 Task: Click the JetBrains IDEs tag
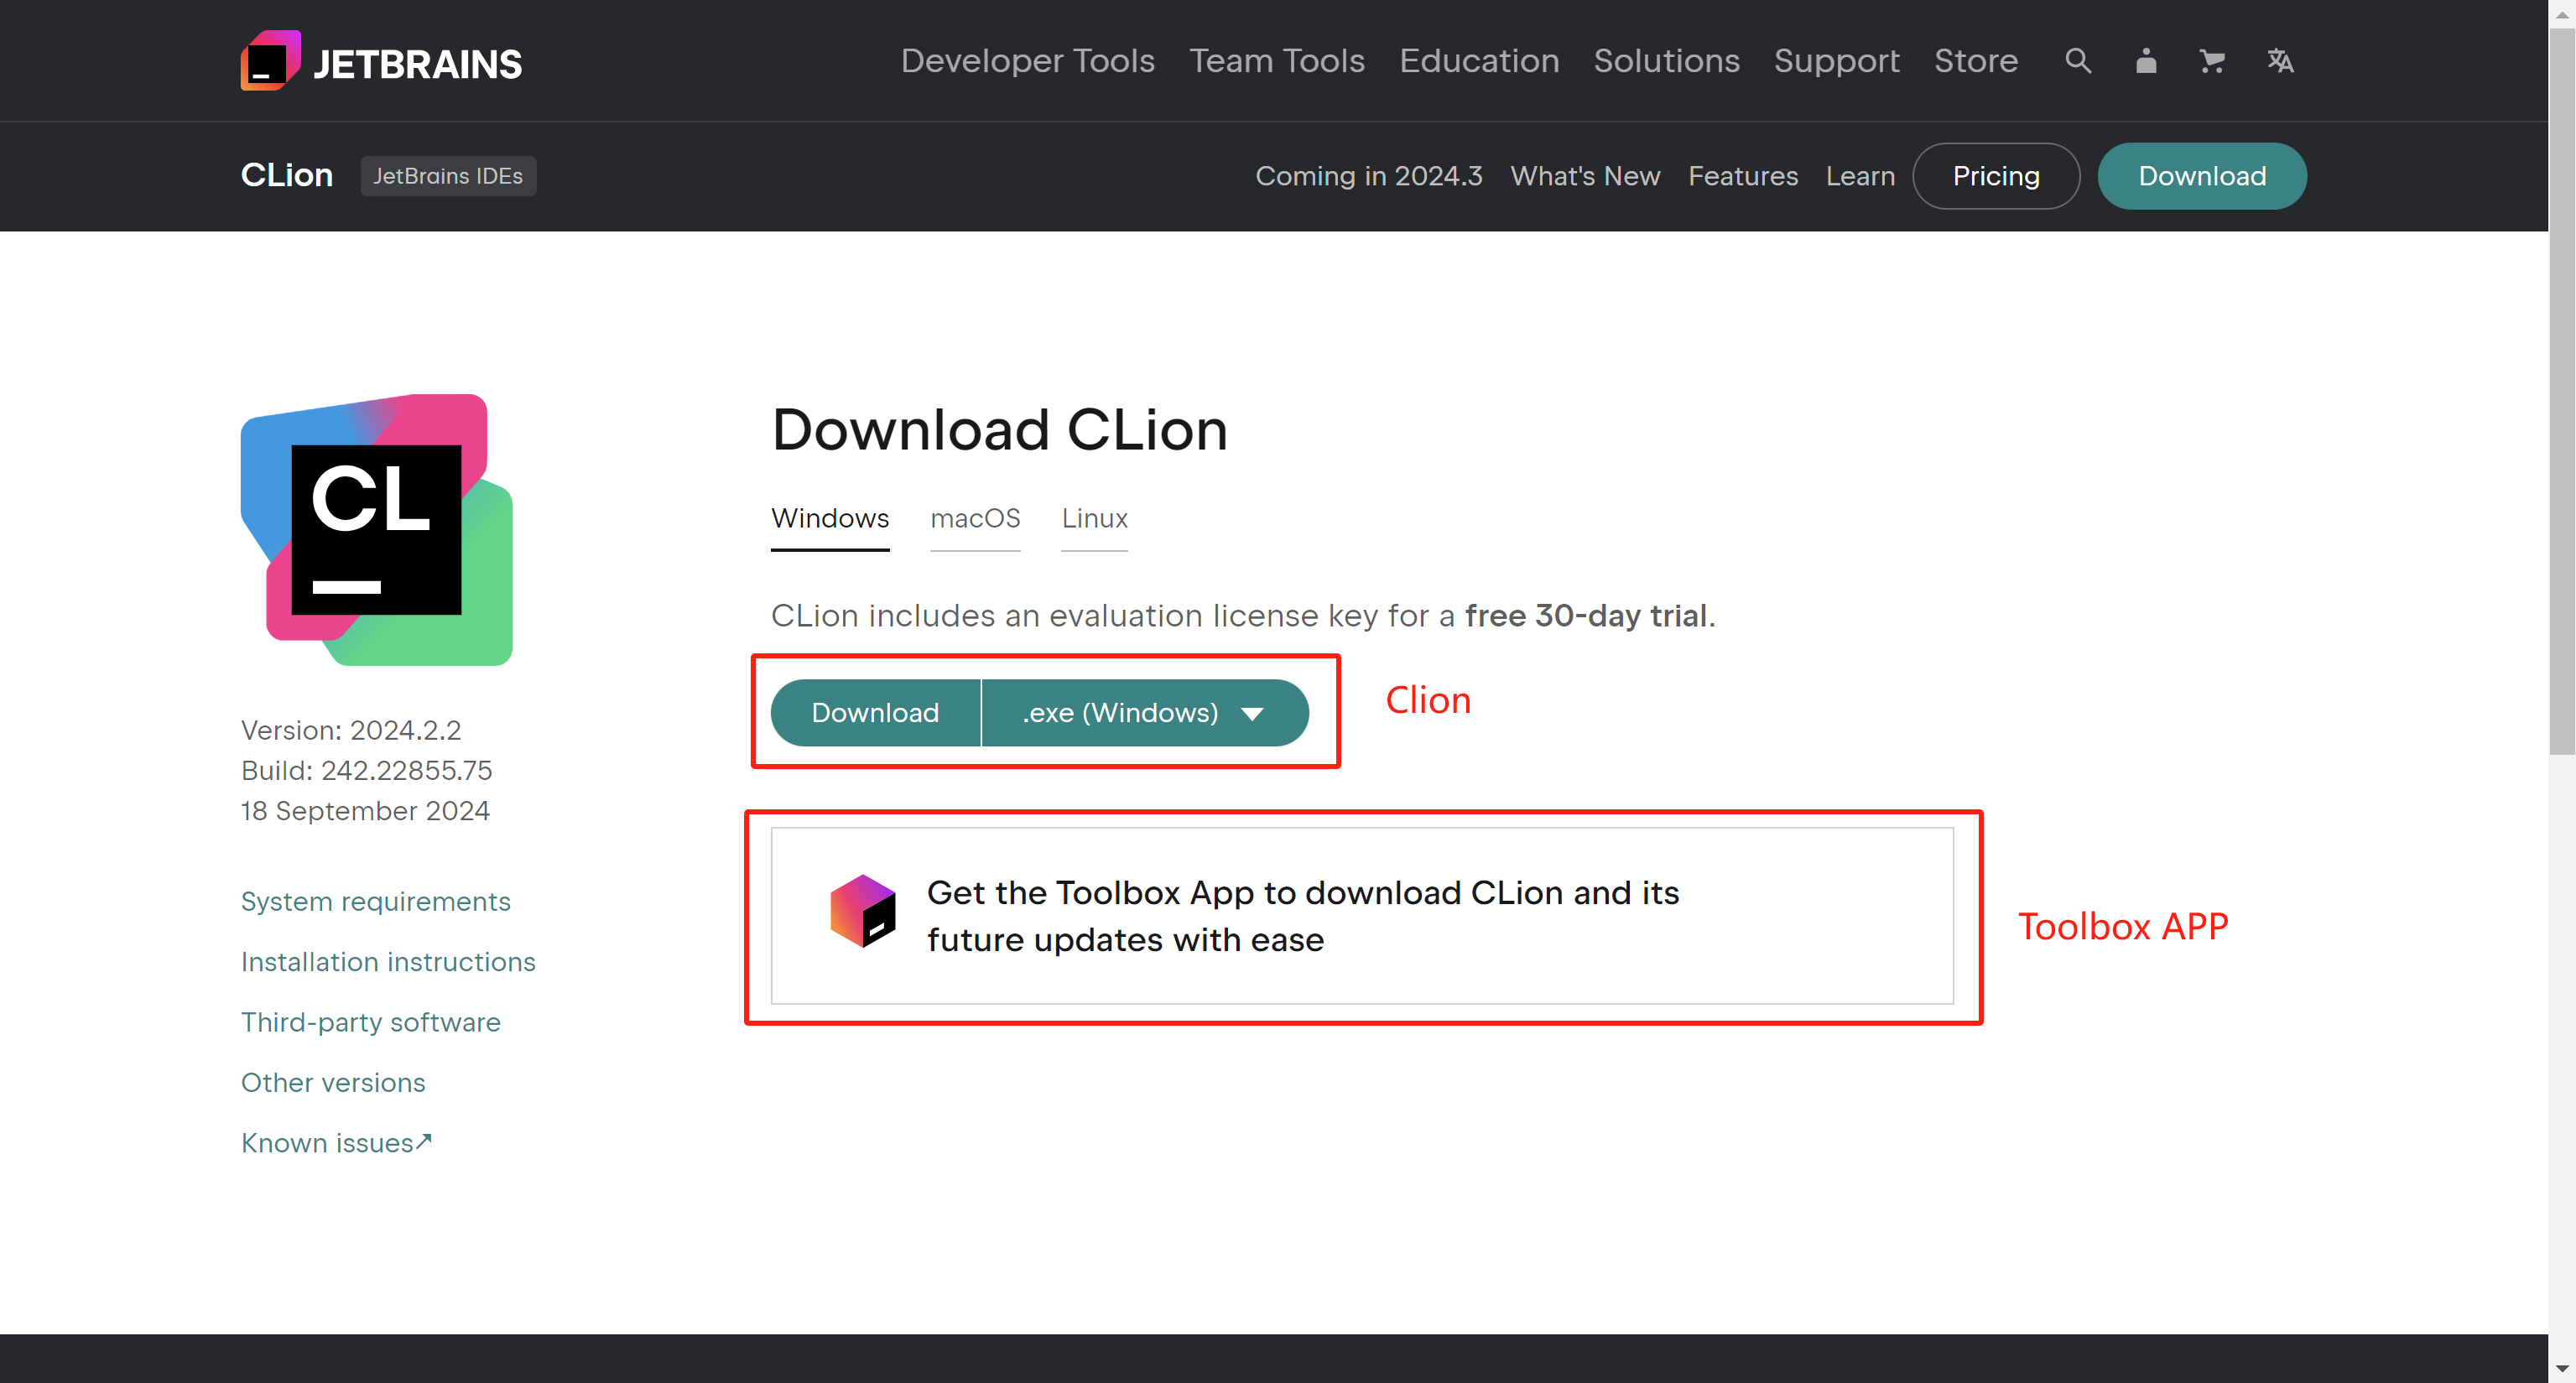[447, 176]
